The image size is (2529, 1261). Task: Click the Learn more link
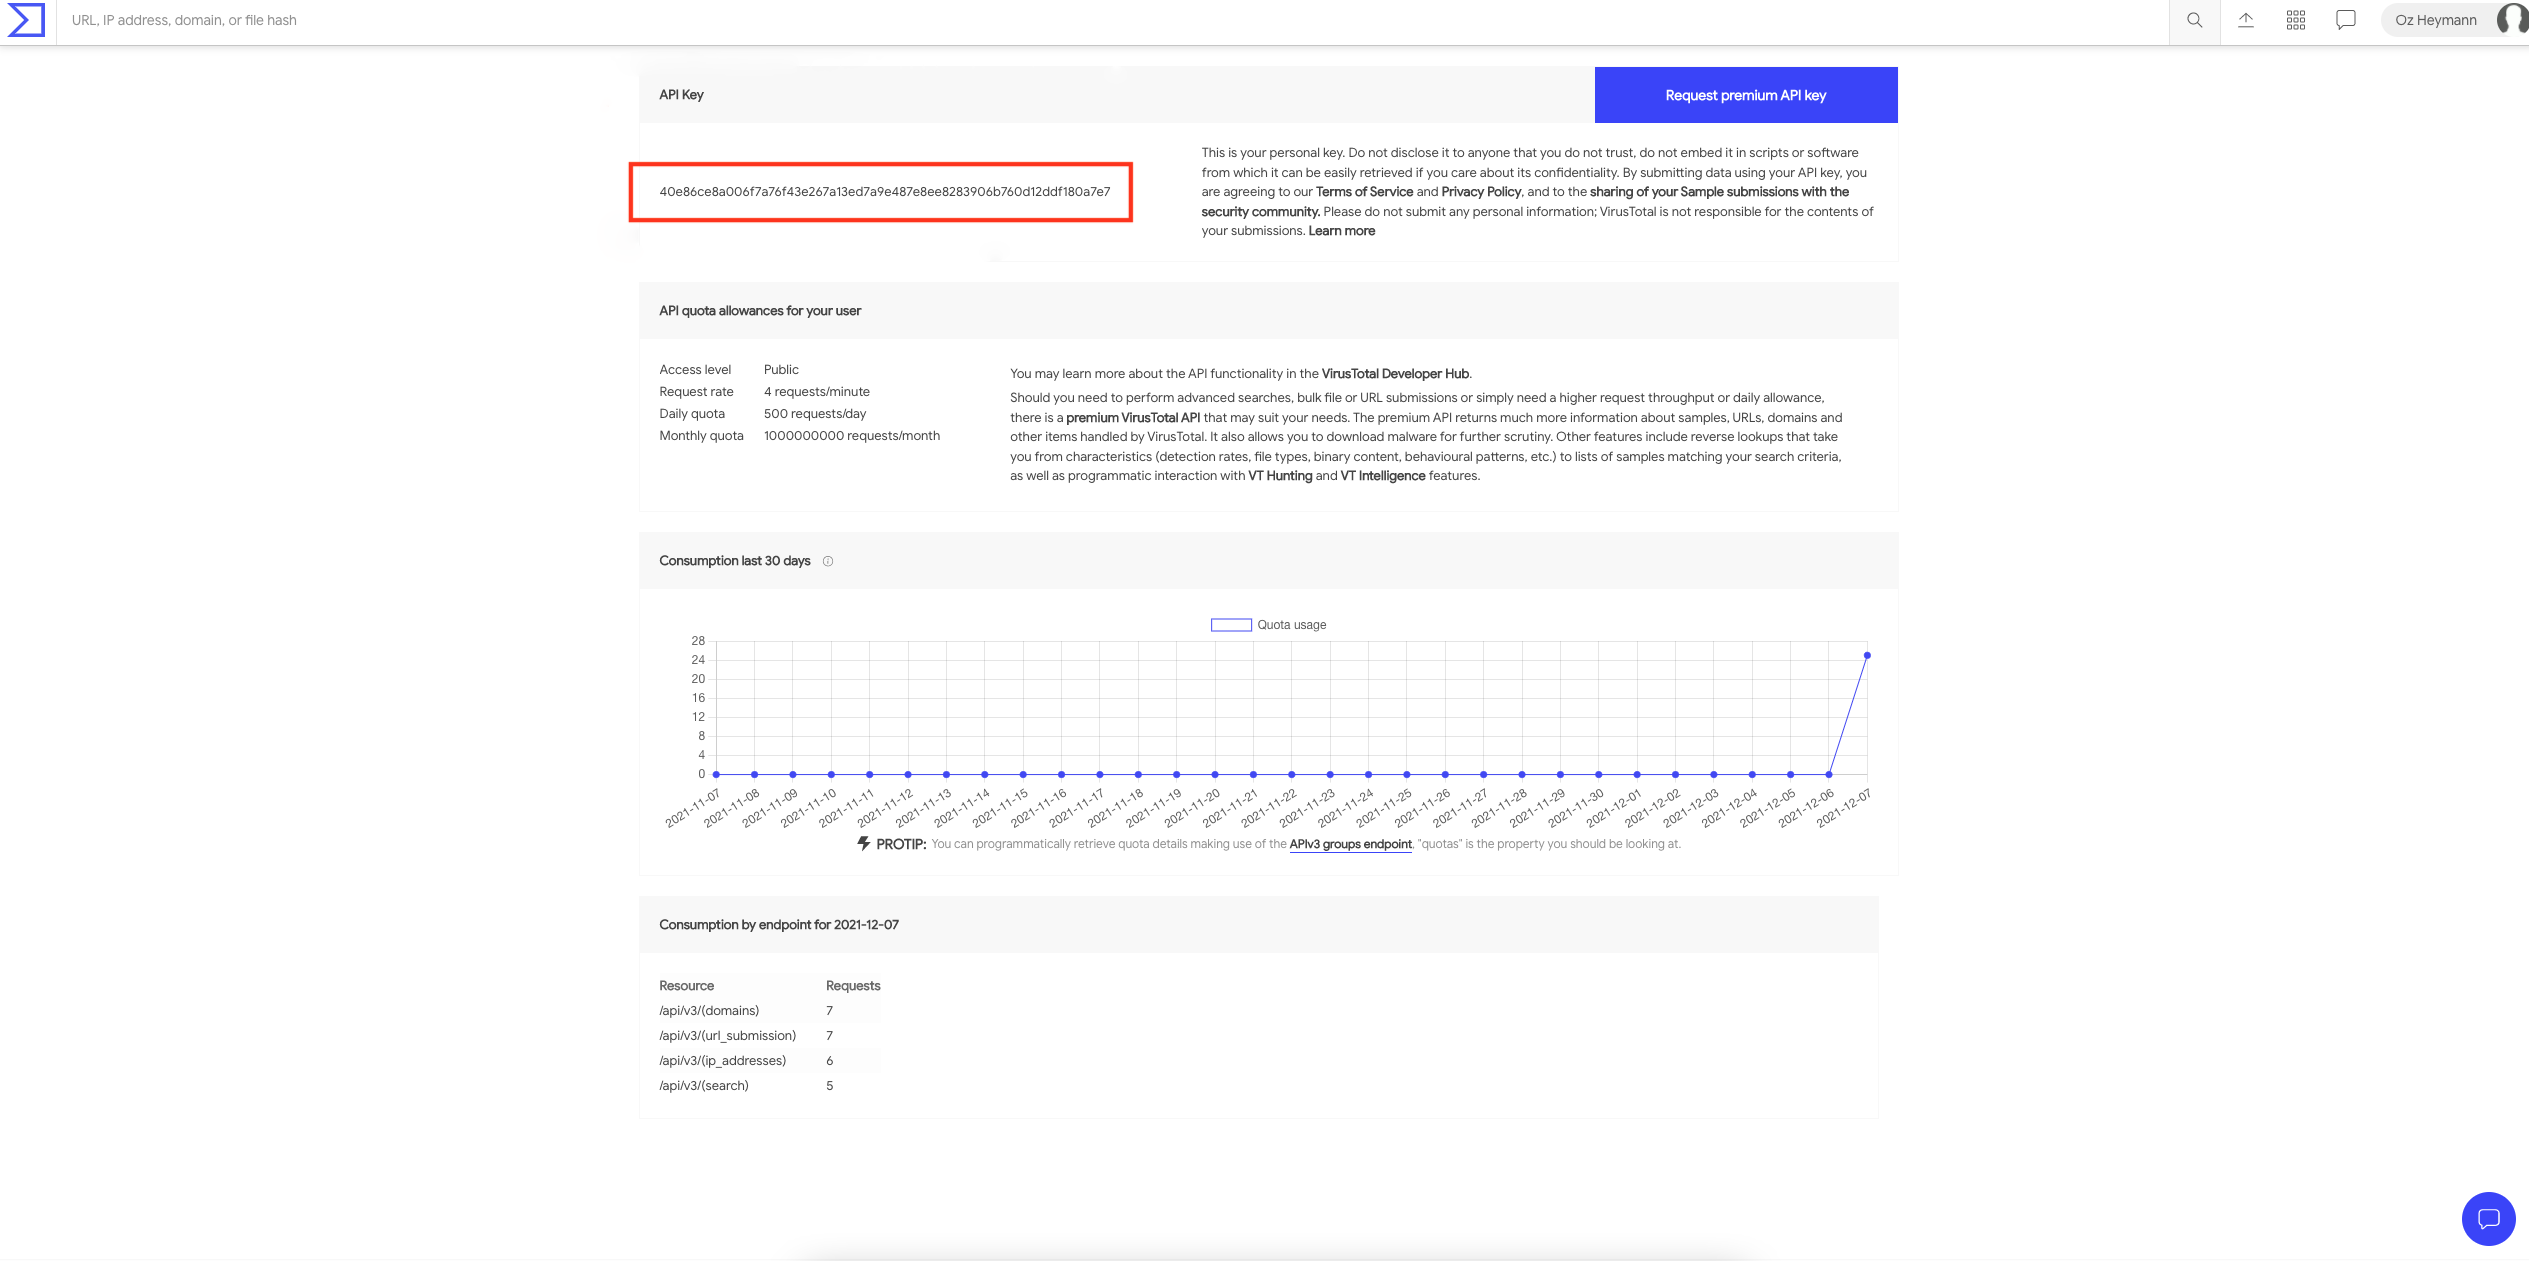tap(1341, 231)
